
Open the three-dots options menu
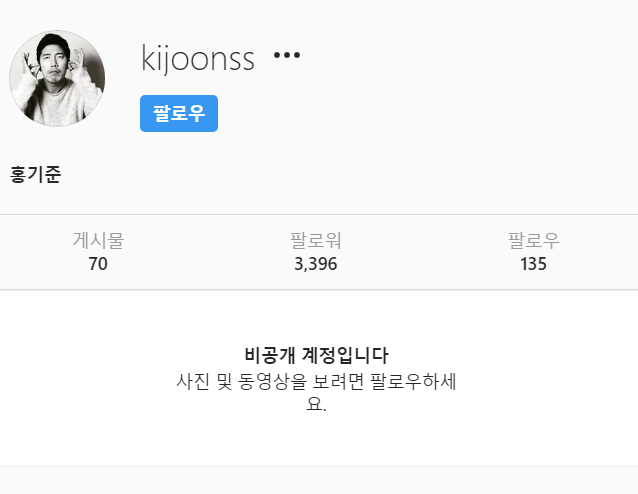tap(287, 55)
